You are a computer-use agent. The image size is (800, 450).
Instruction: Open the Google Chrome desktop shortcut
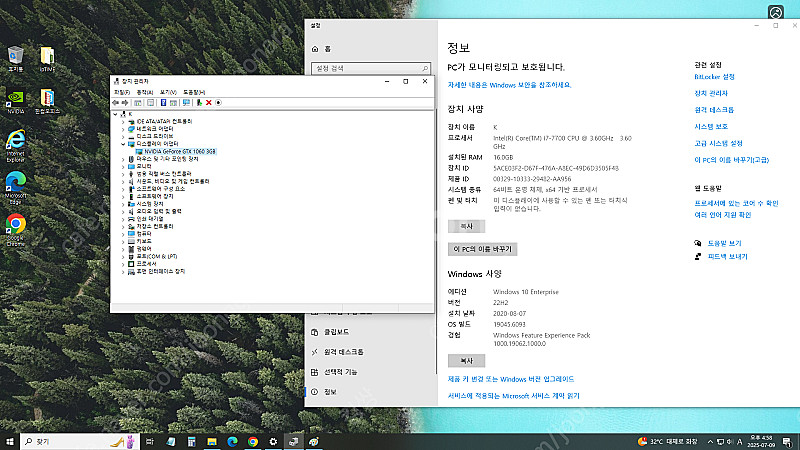(x=15, y=230)
